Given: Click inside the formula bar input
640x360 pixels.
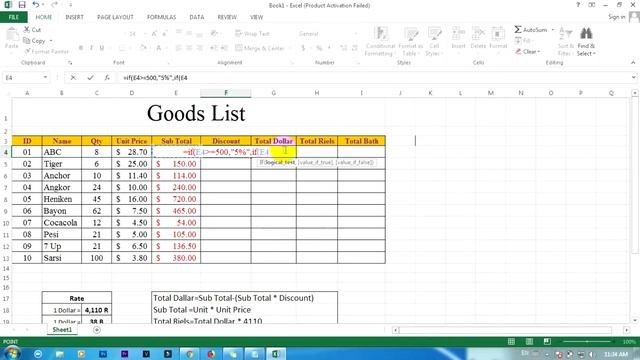Looking at the screenshot, I should coord(373,78).
